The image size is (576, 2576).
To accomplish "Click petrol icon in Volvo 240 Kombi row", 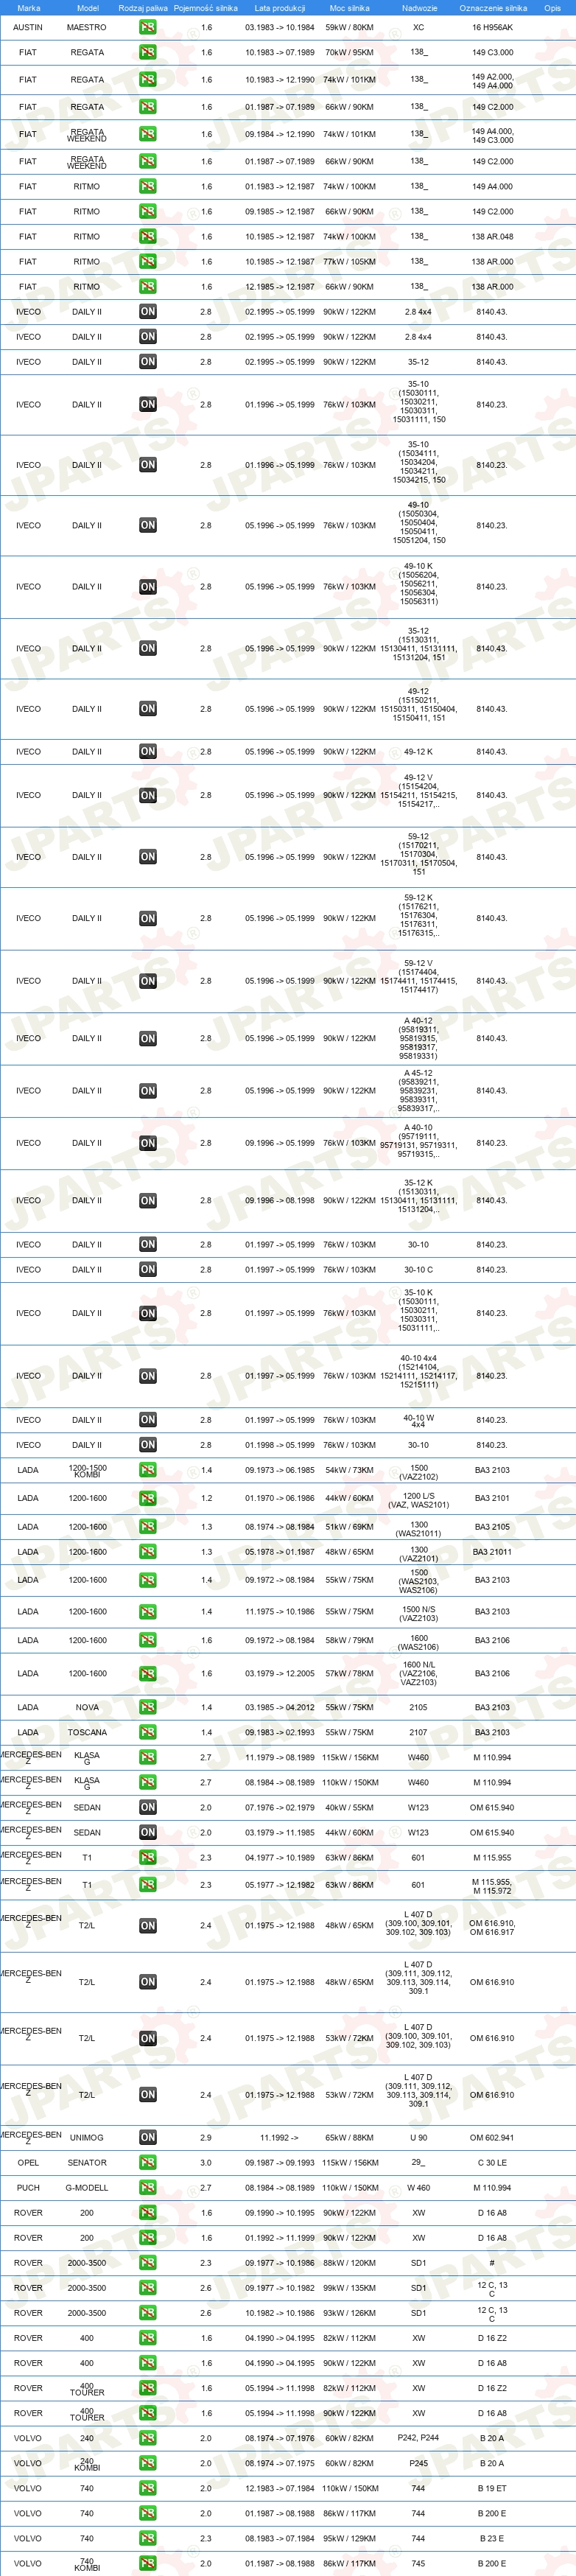I will (x=148, y=2464).
